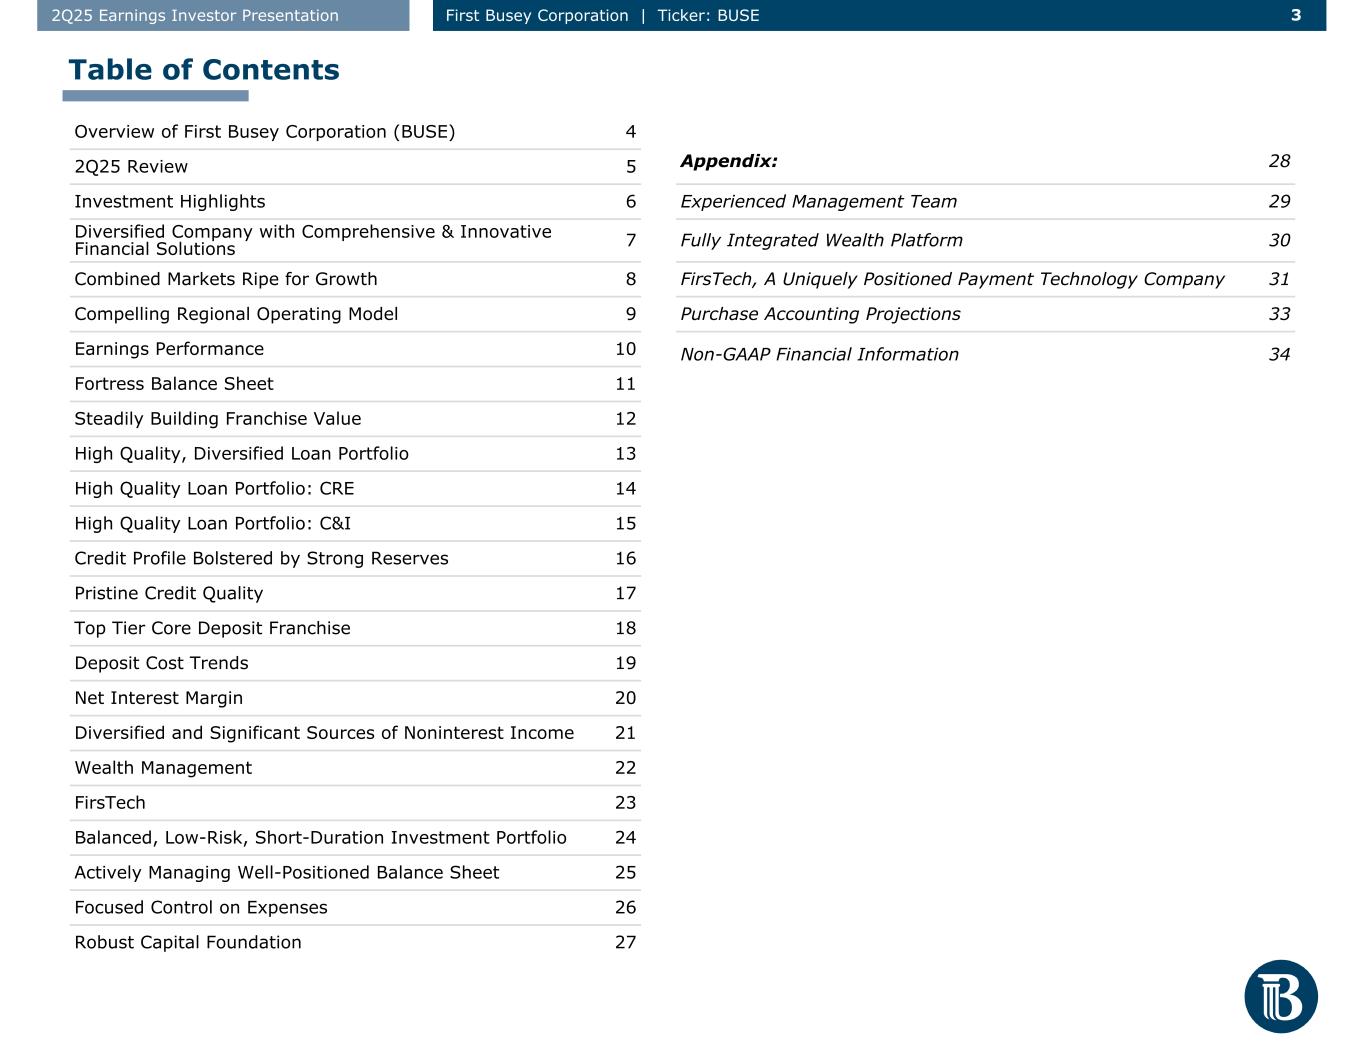Select the "FirsTech" entry on page 23

pos(110,803)
